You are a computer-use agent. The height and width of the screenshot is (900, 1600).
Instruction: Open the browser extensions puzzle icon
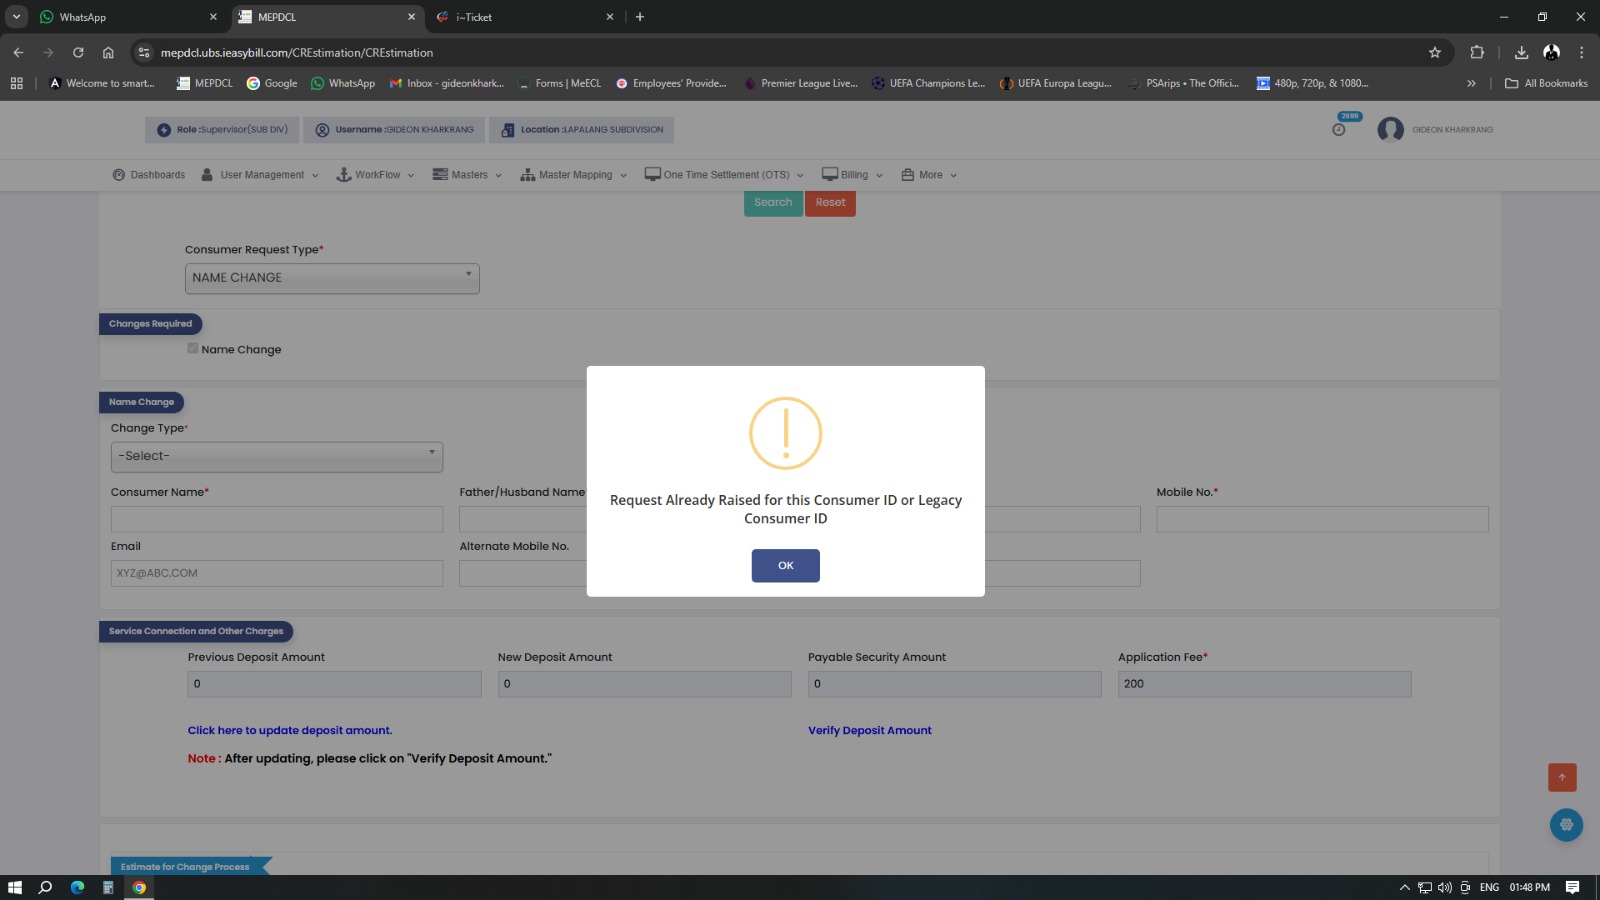pyautogui.click(x=1477, y=53)
